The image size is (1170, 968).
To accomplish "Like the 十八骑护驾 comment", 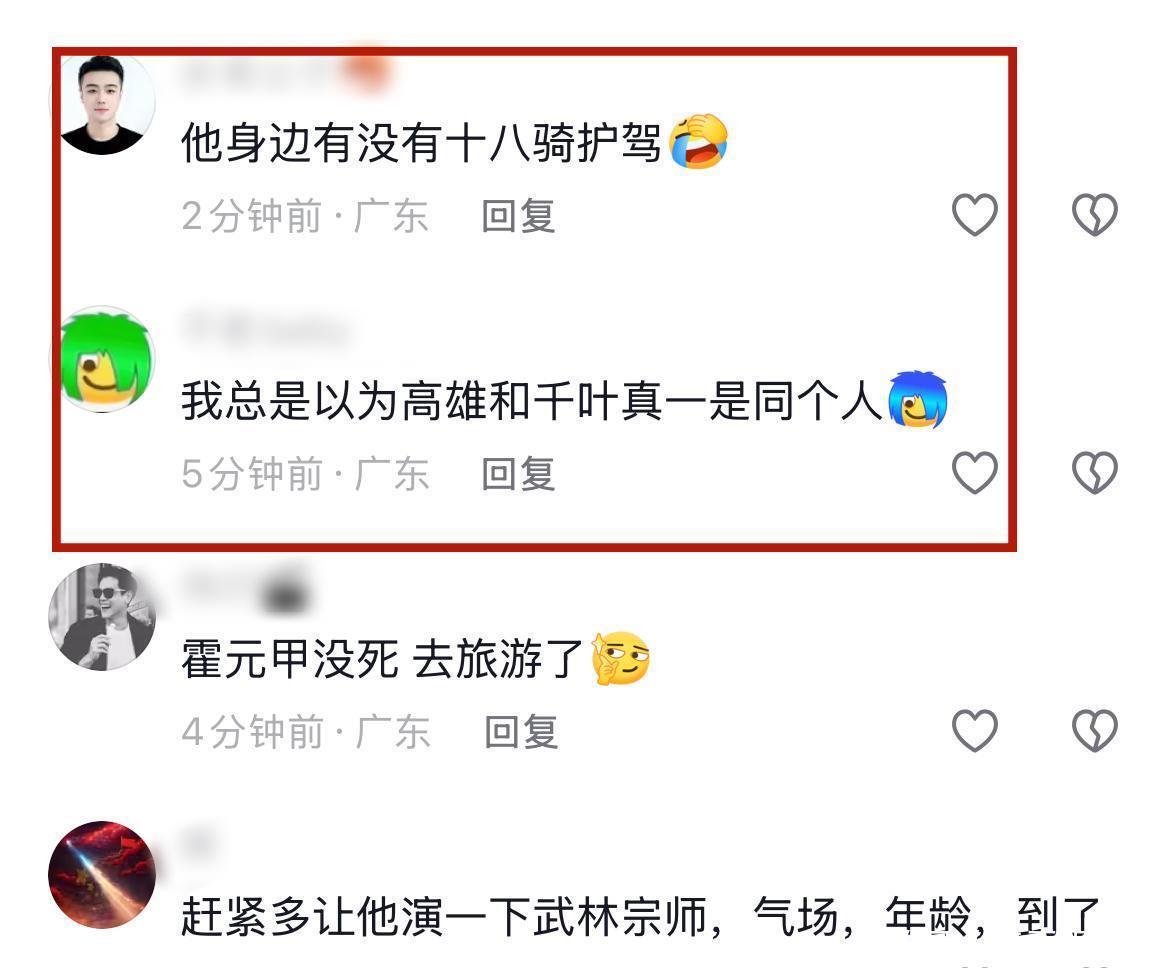I will pos(975,215).
